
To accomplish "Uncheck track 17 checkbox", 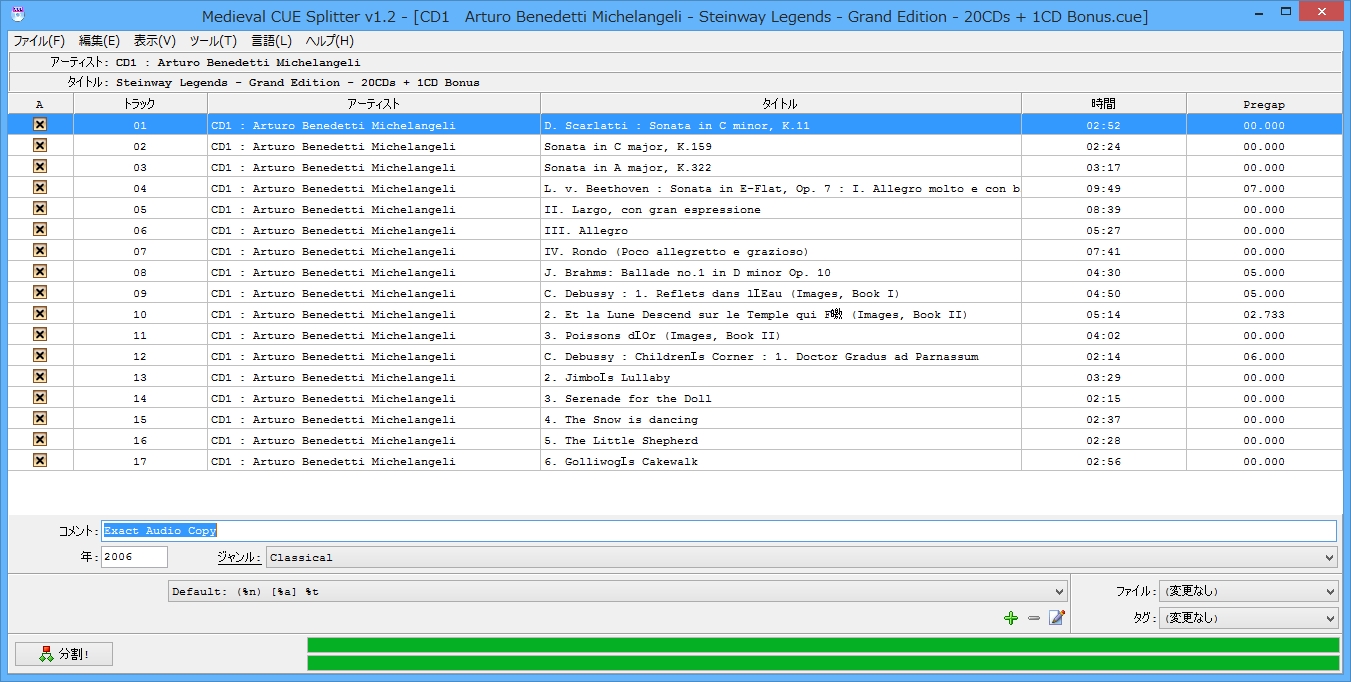I will coord(40,461).
